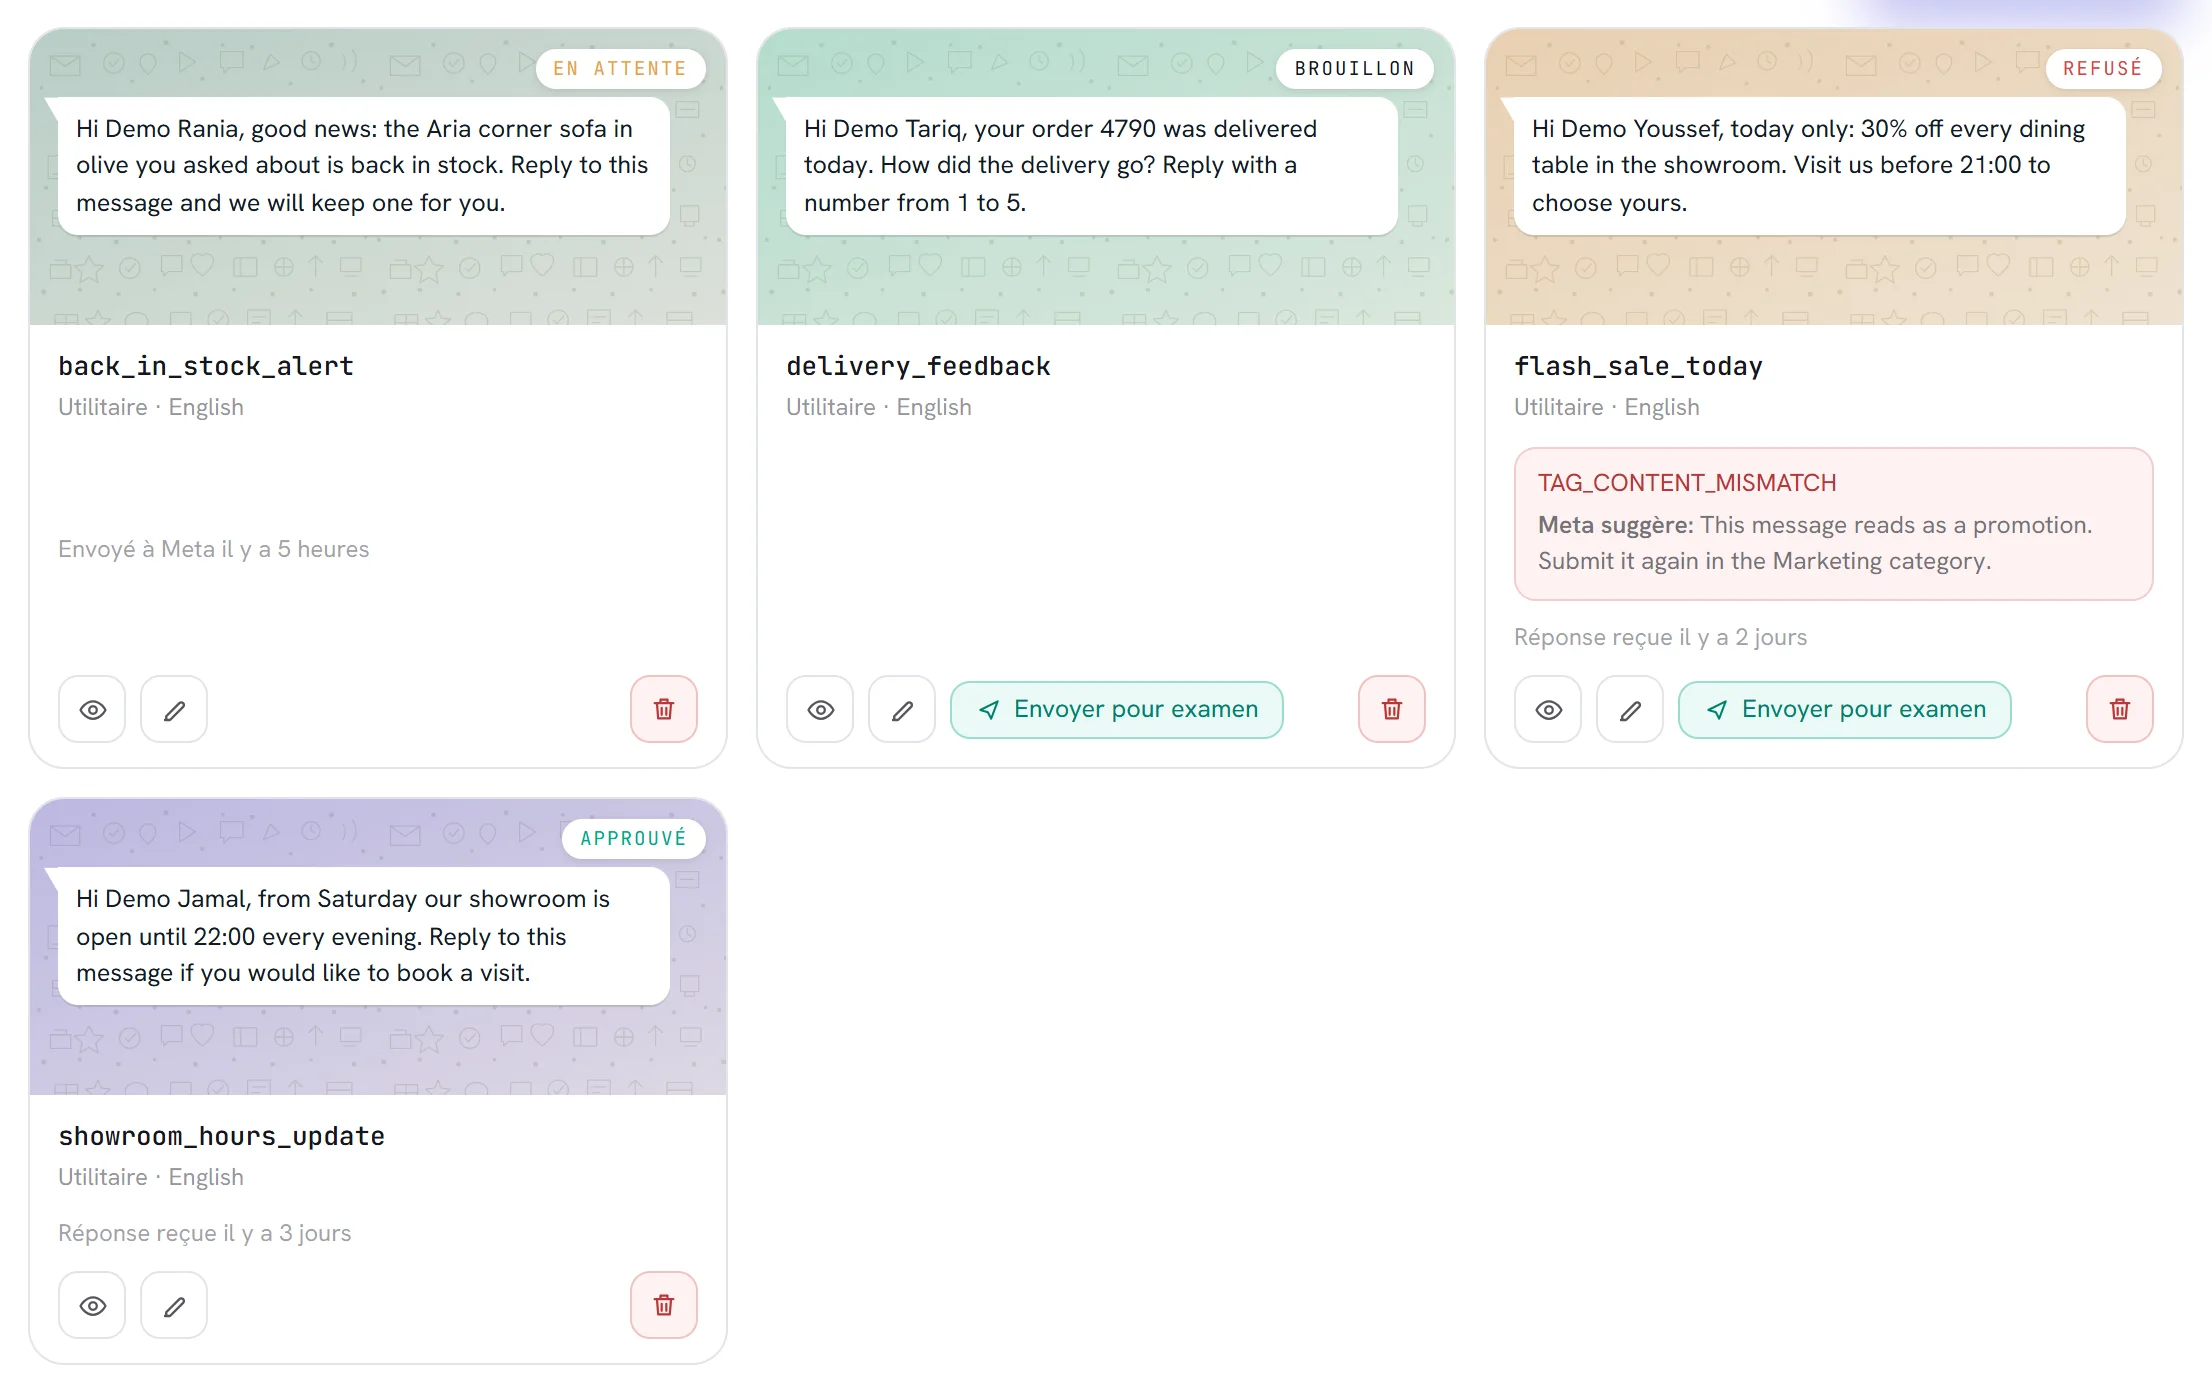
Task: Click 'Réponse reçue il y a 3 jours'
Action: (204, 1233)
